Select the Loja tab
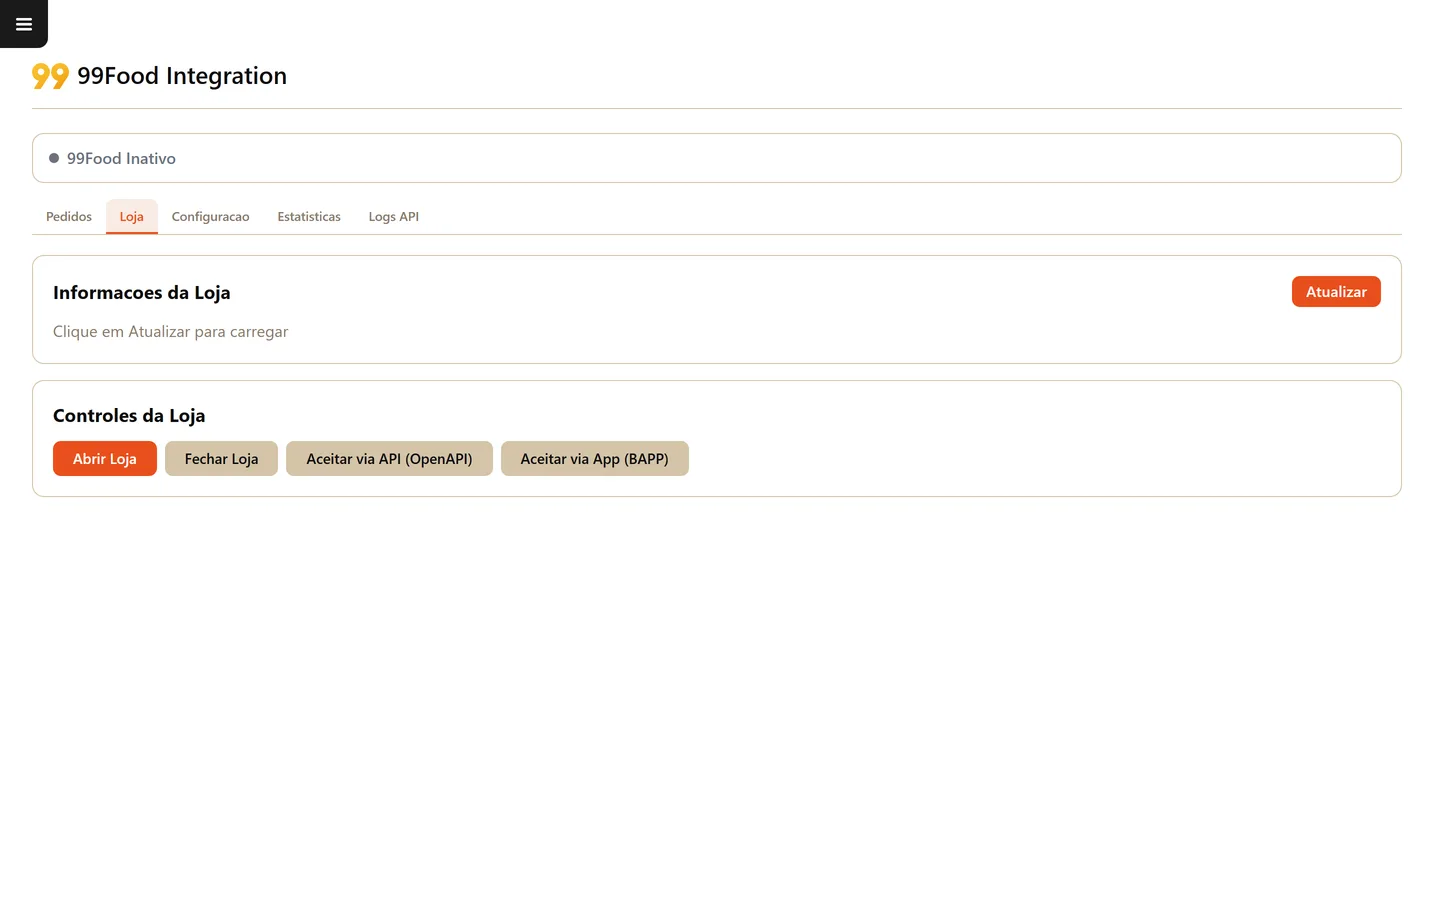The image size is (1440, 900). click(x=132, y=216)
